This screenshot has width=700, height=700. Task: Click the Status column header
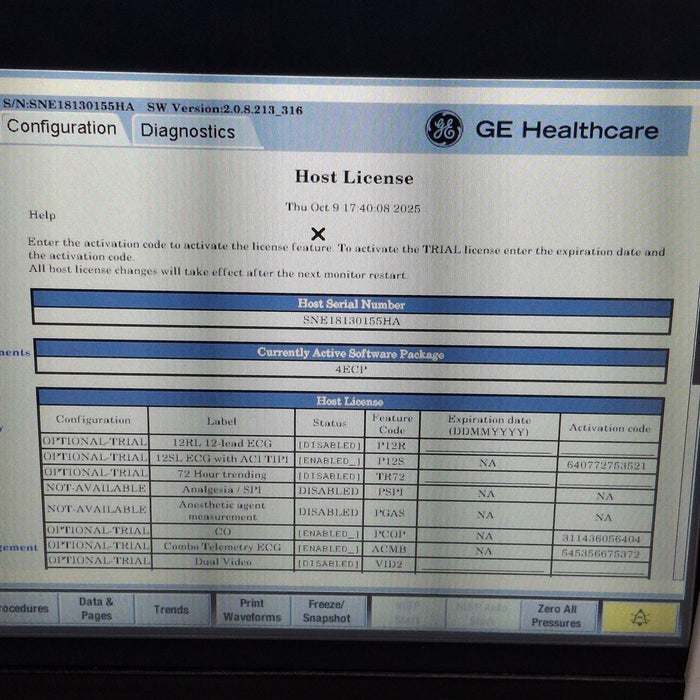pyautogui.click(x=329, y=422)
